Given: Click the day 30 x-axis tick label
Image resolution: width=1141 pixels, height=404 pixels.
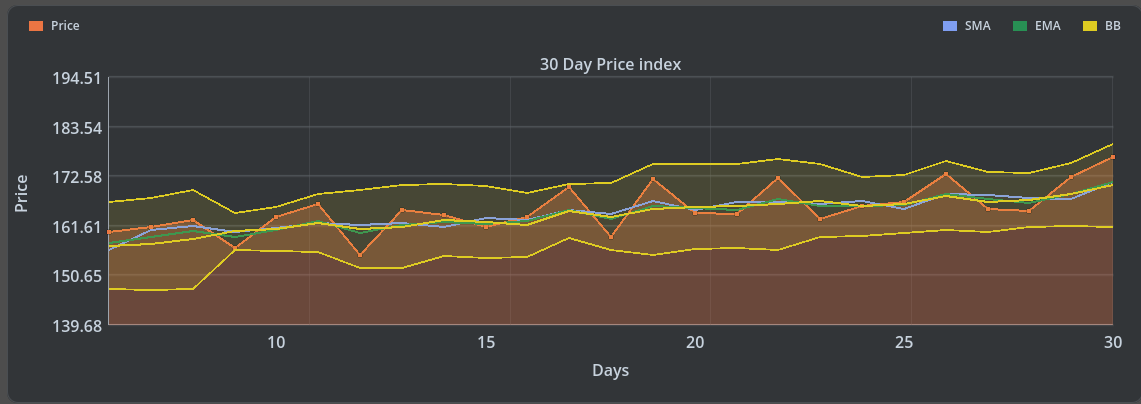Looking at the screenshot, I should [1113, 343].
